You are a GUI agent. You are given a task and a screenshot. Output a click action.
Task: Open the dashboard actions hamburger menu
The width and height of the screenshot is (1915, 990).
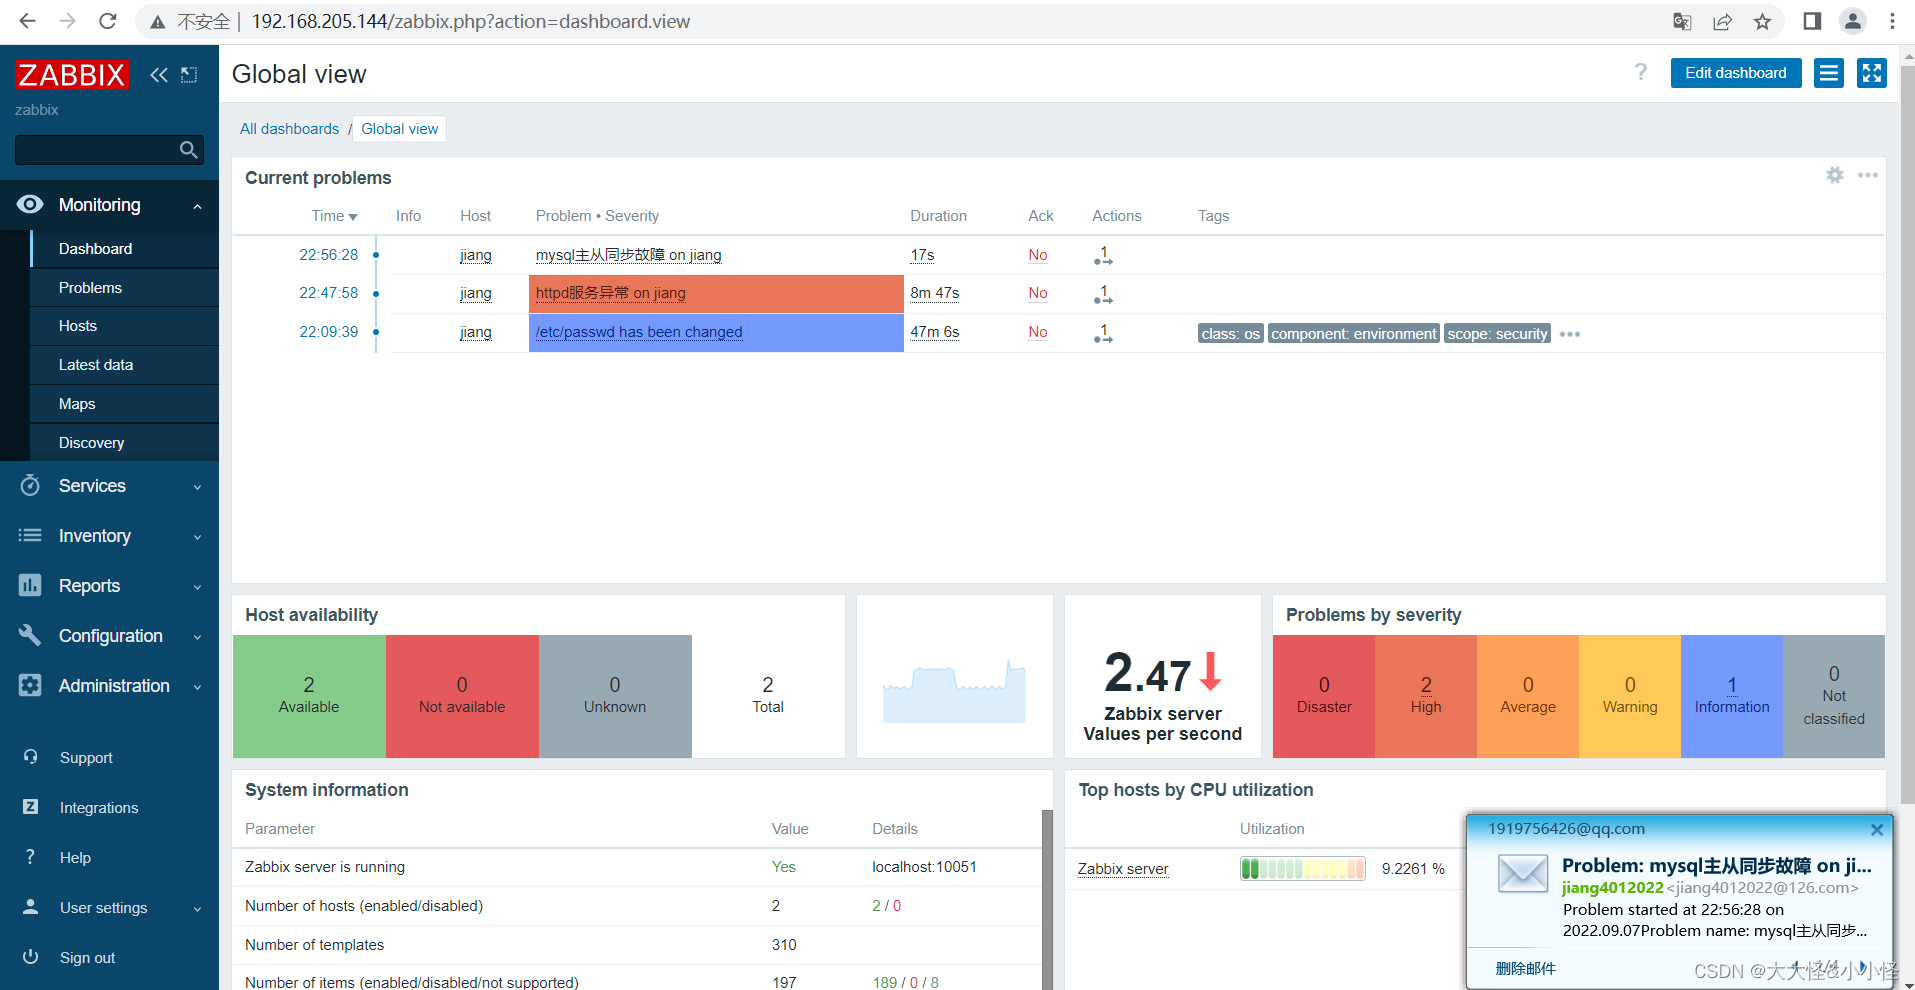tap(1829, 73)
